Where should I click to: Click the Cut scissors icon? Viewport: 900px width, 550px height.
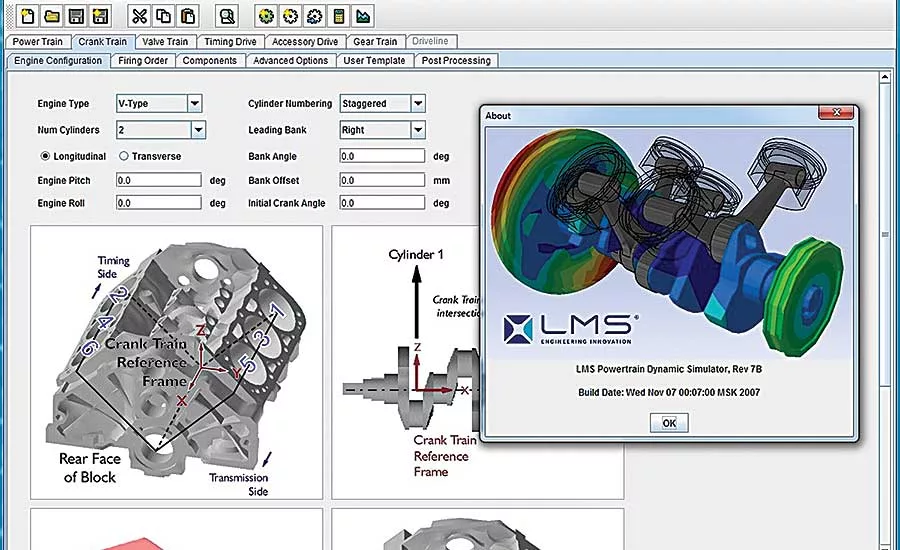[139, 16]
